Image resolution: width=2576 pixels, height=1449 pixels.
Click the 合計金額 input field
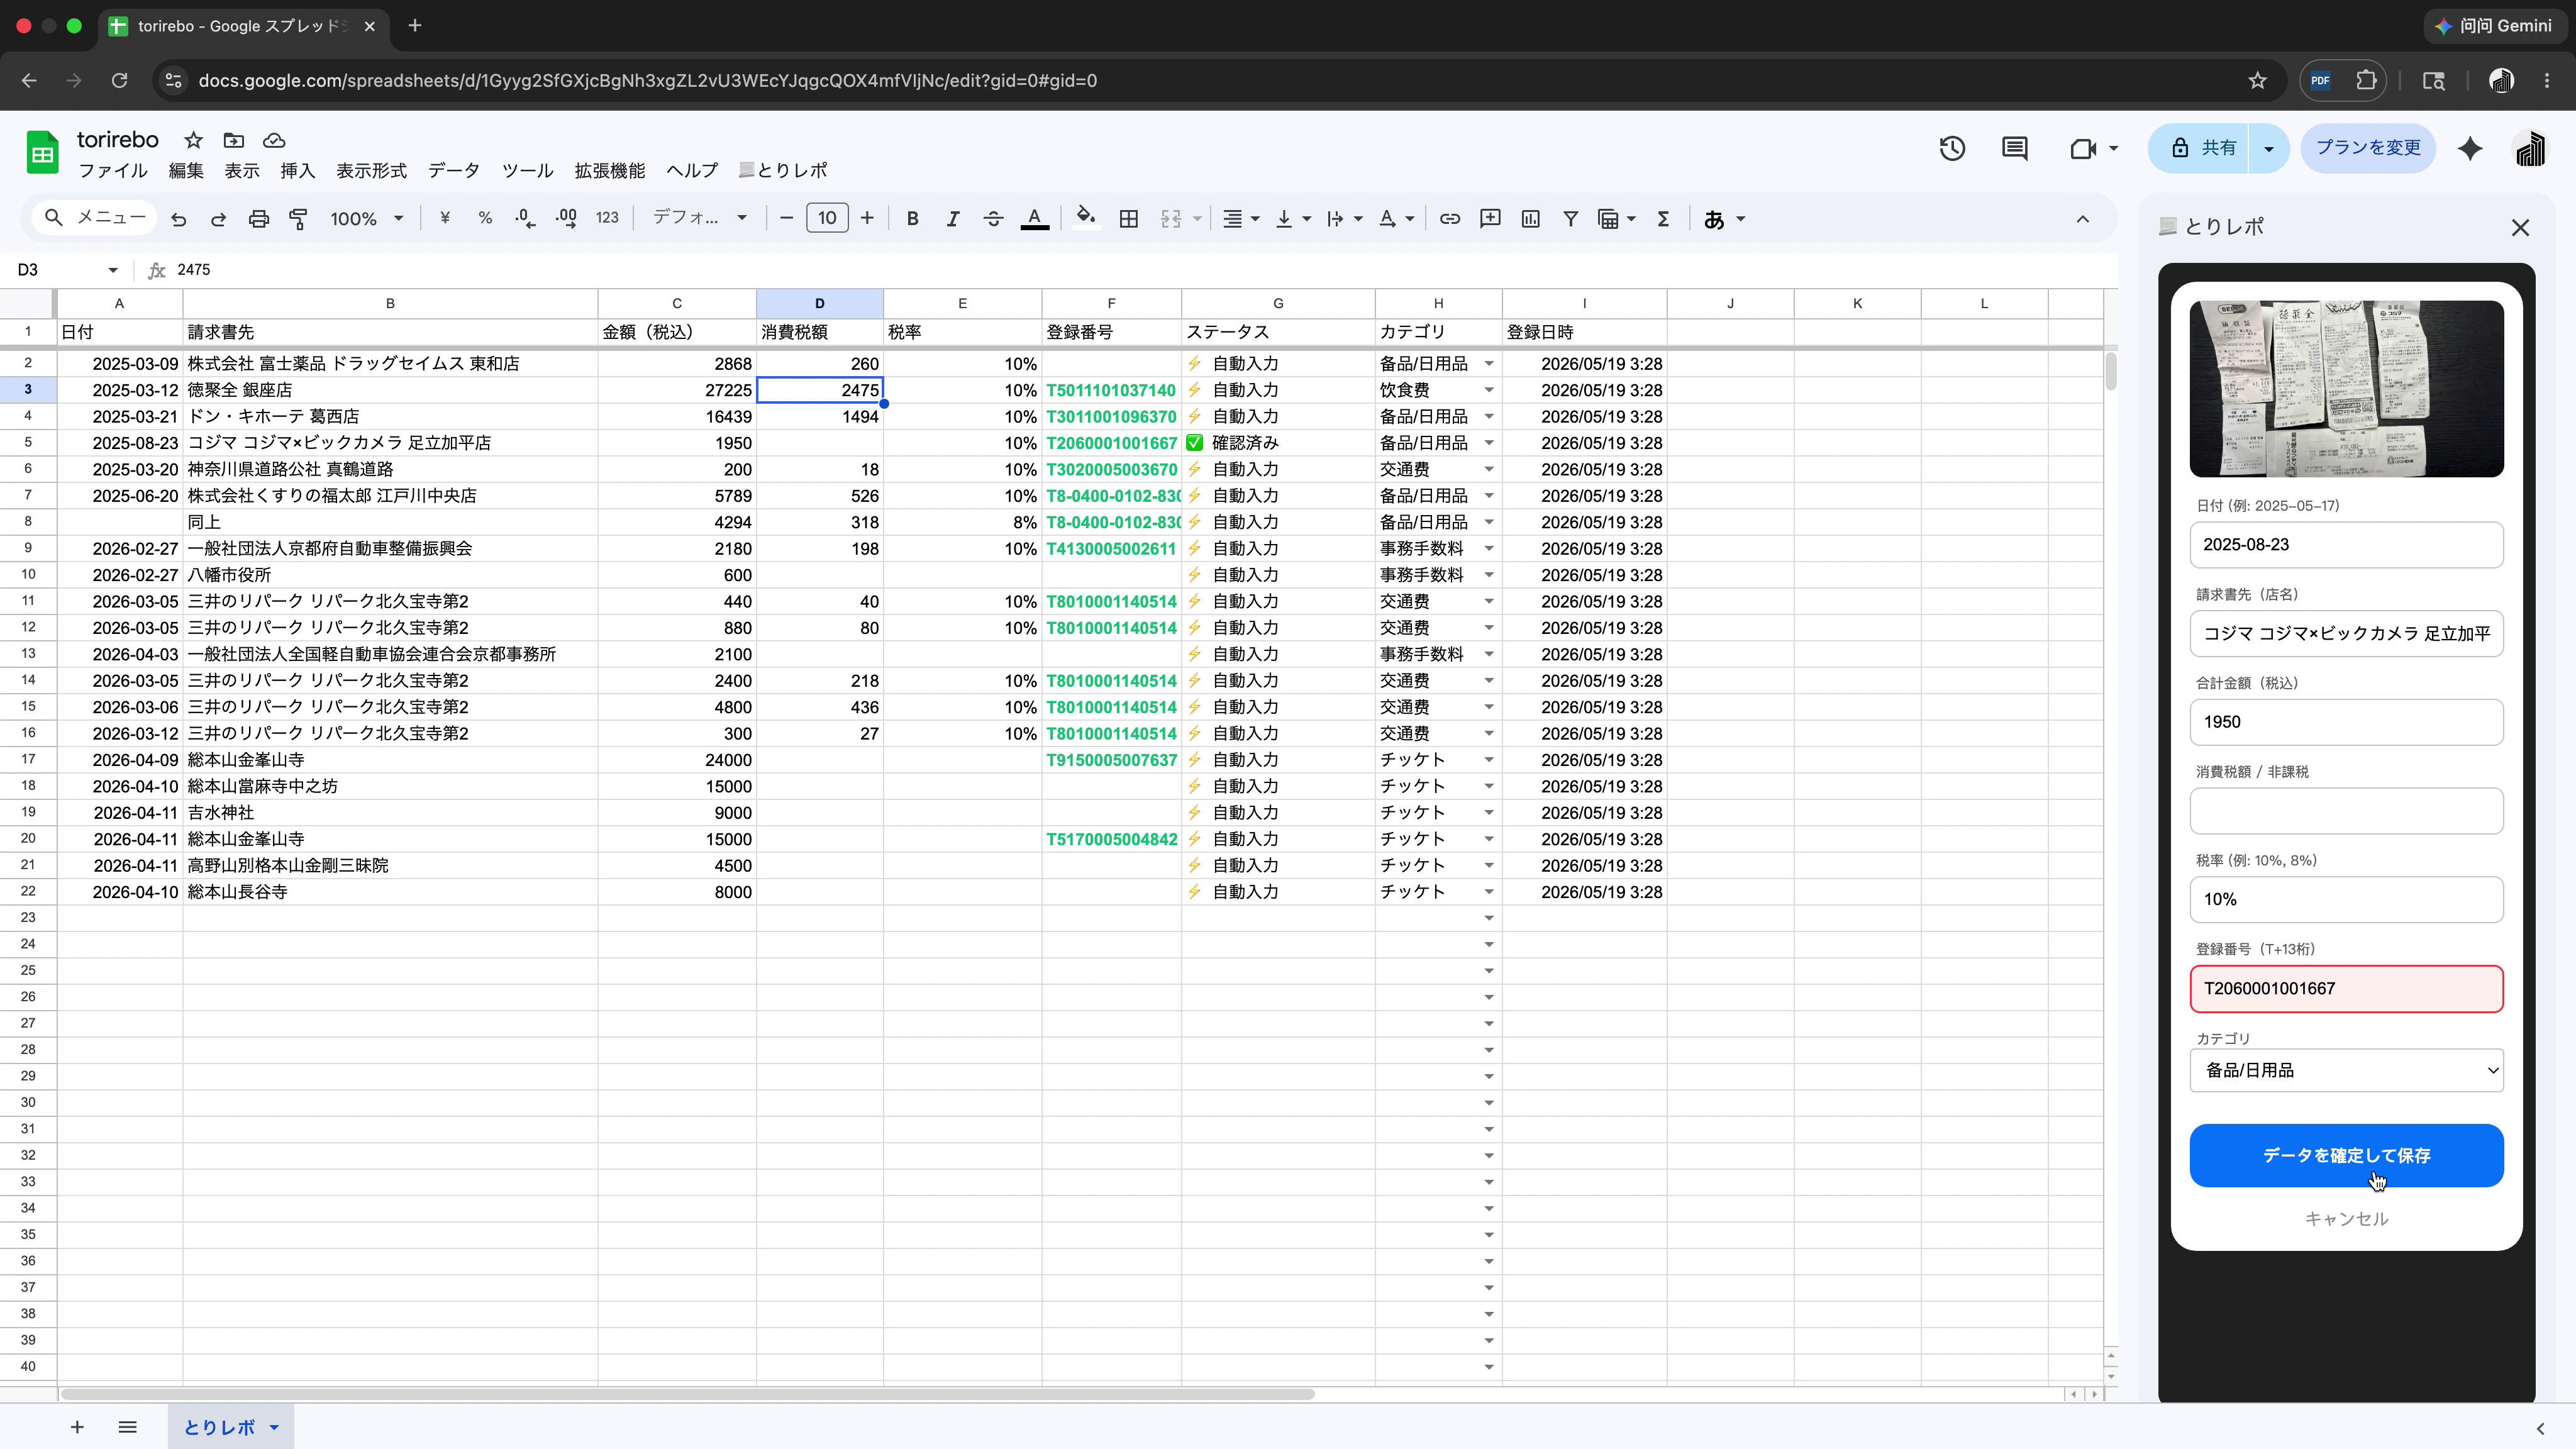[x=2346, y=722]
